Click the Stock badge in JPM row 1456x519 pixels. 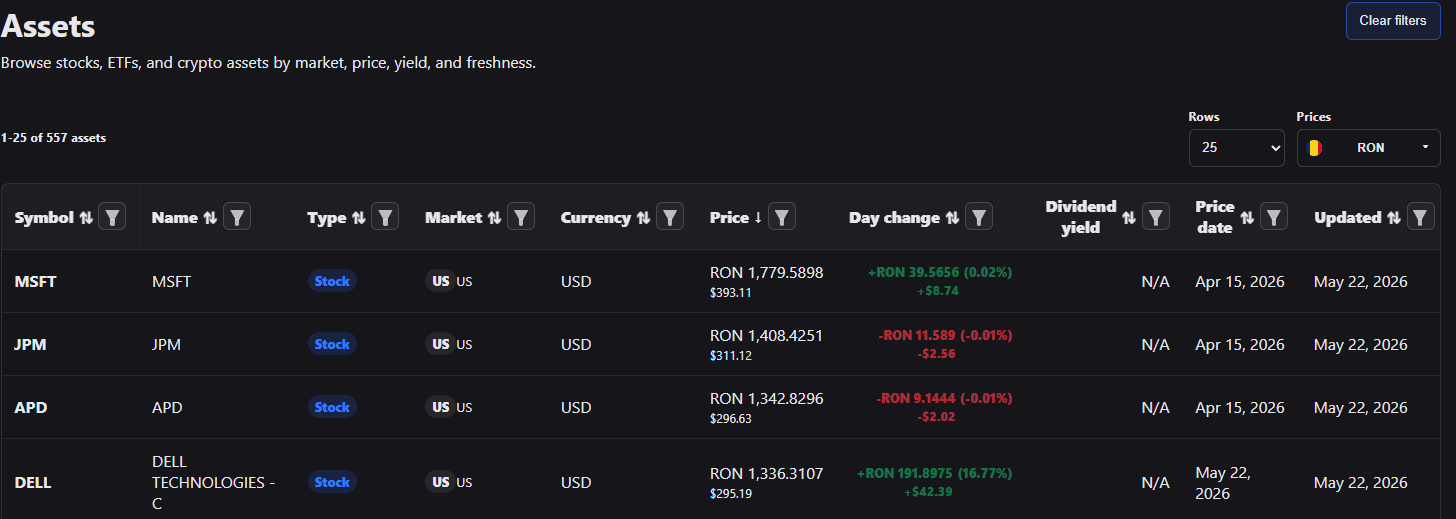(x=332, y=344)
